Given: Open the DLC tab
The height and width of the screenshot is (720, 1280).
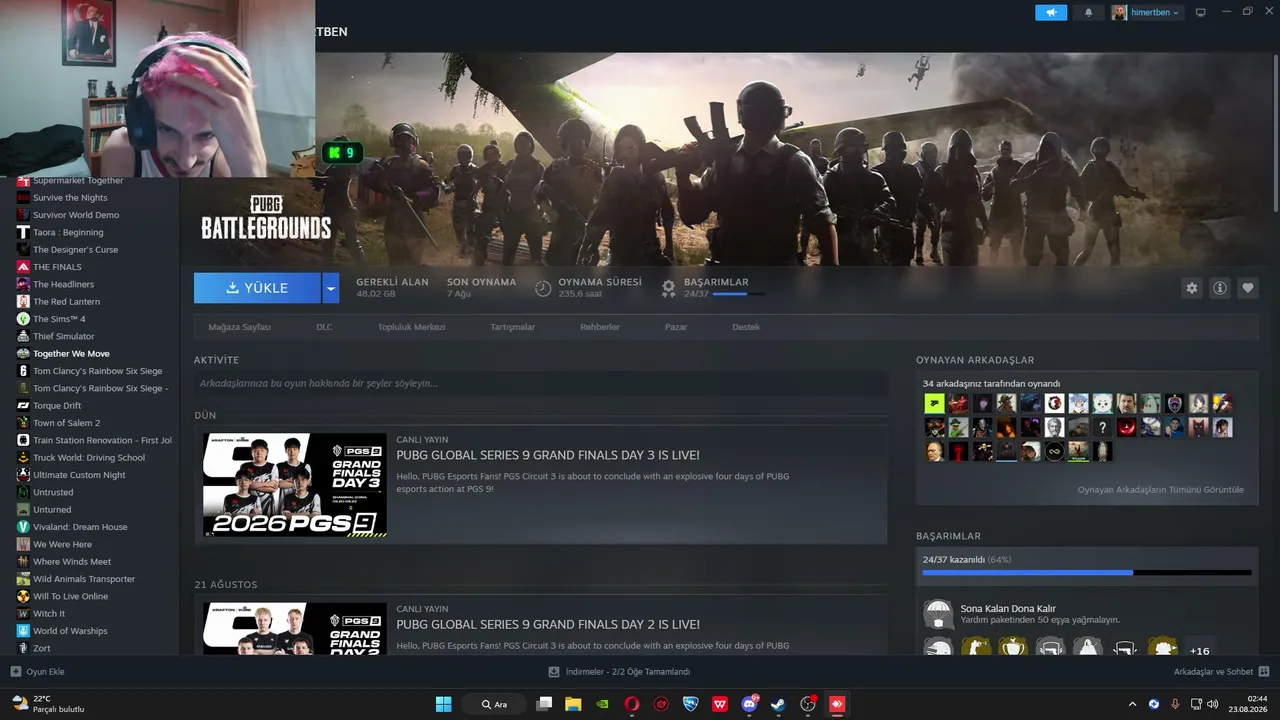Looking at the screenshot, I should tap(324, 327).
